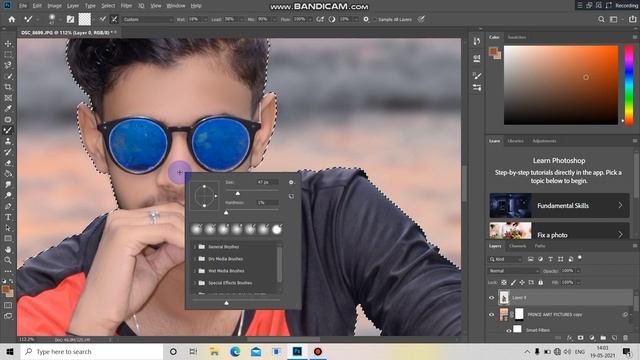Click the foreground color swatch in toolbar
This screenshot has height=360, width=640.
(5, 290)
